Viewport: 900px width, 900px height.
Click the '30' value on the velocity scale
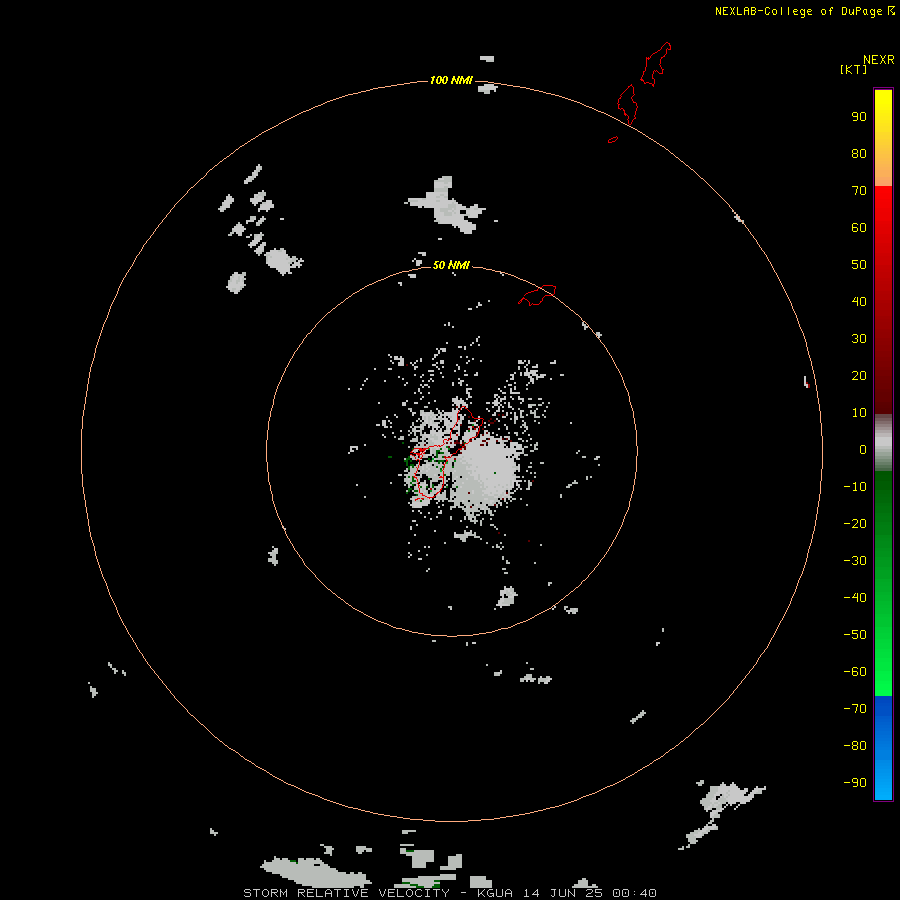coord(859,339)
